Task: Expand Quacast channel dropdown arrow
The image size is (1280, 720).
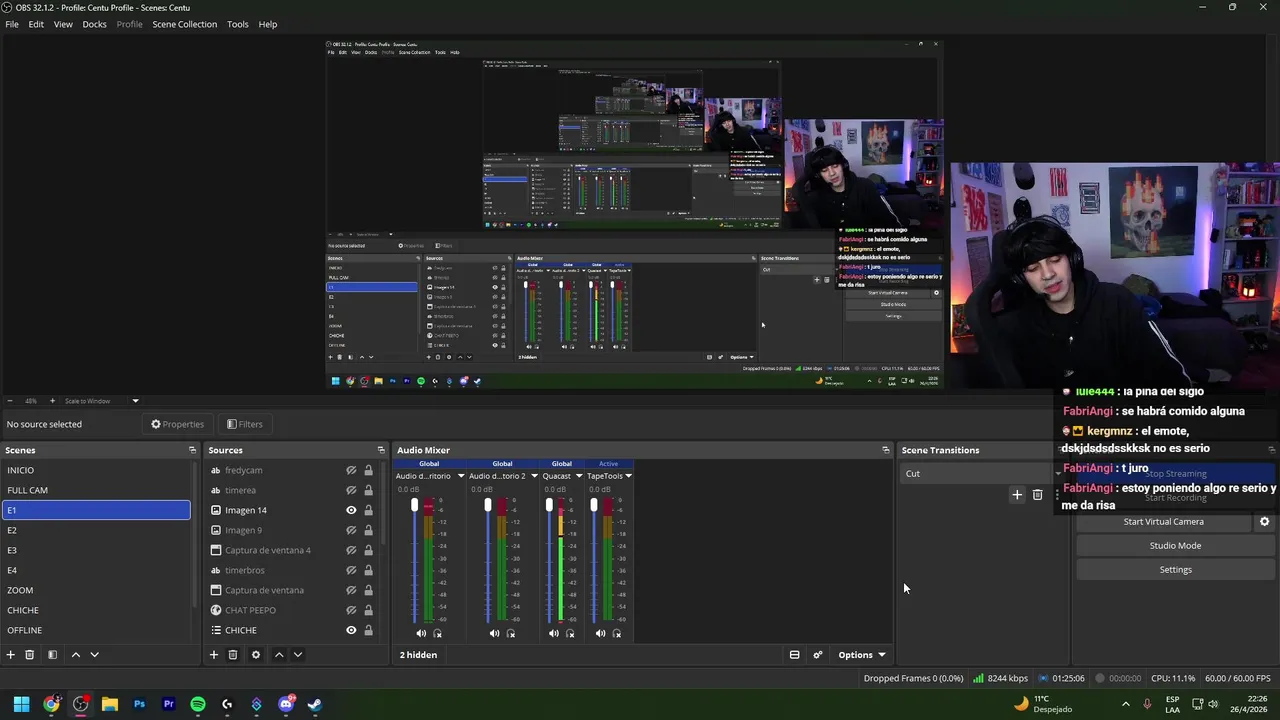Action: pos(578,476)
